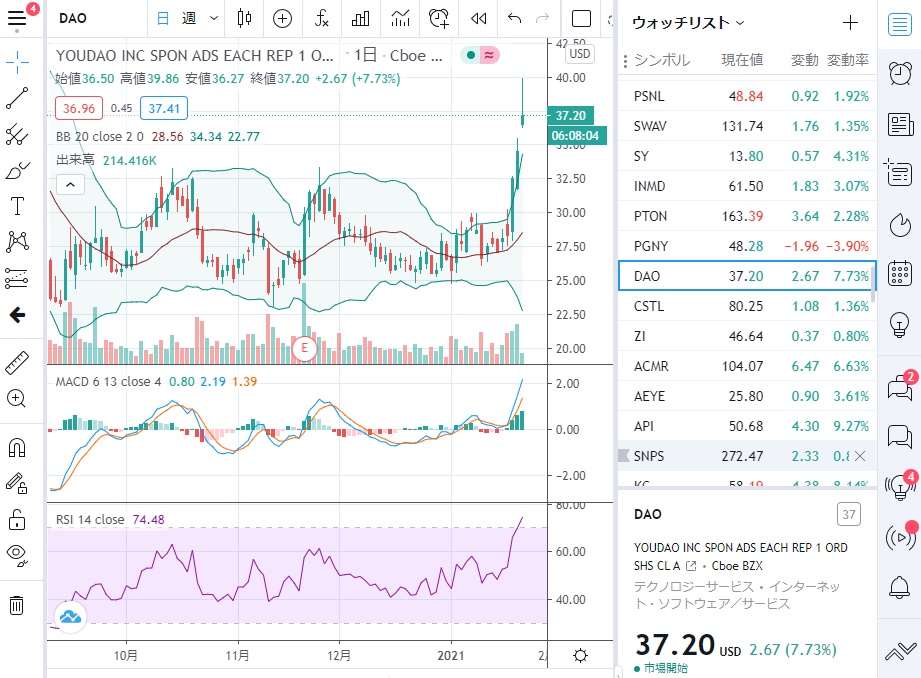
Task: Redo the last chart action
Action: 542,18
